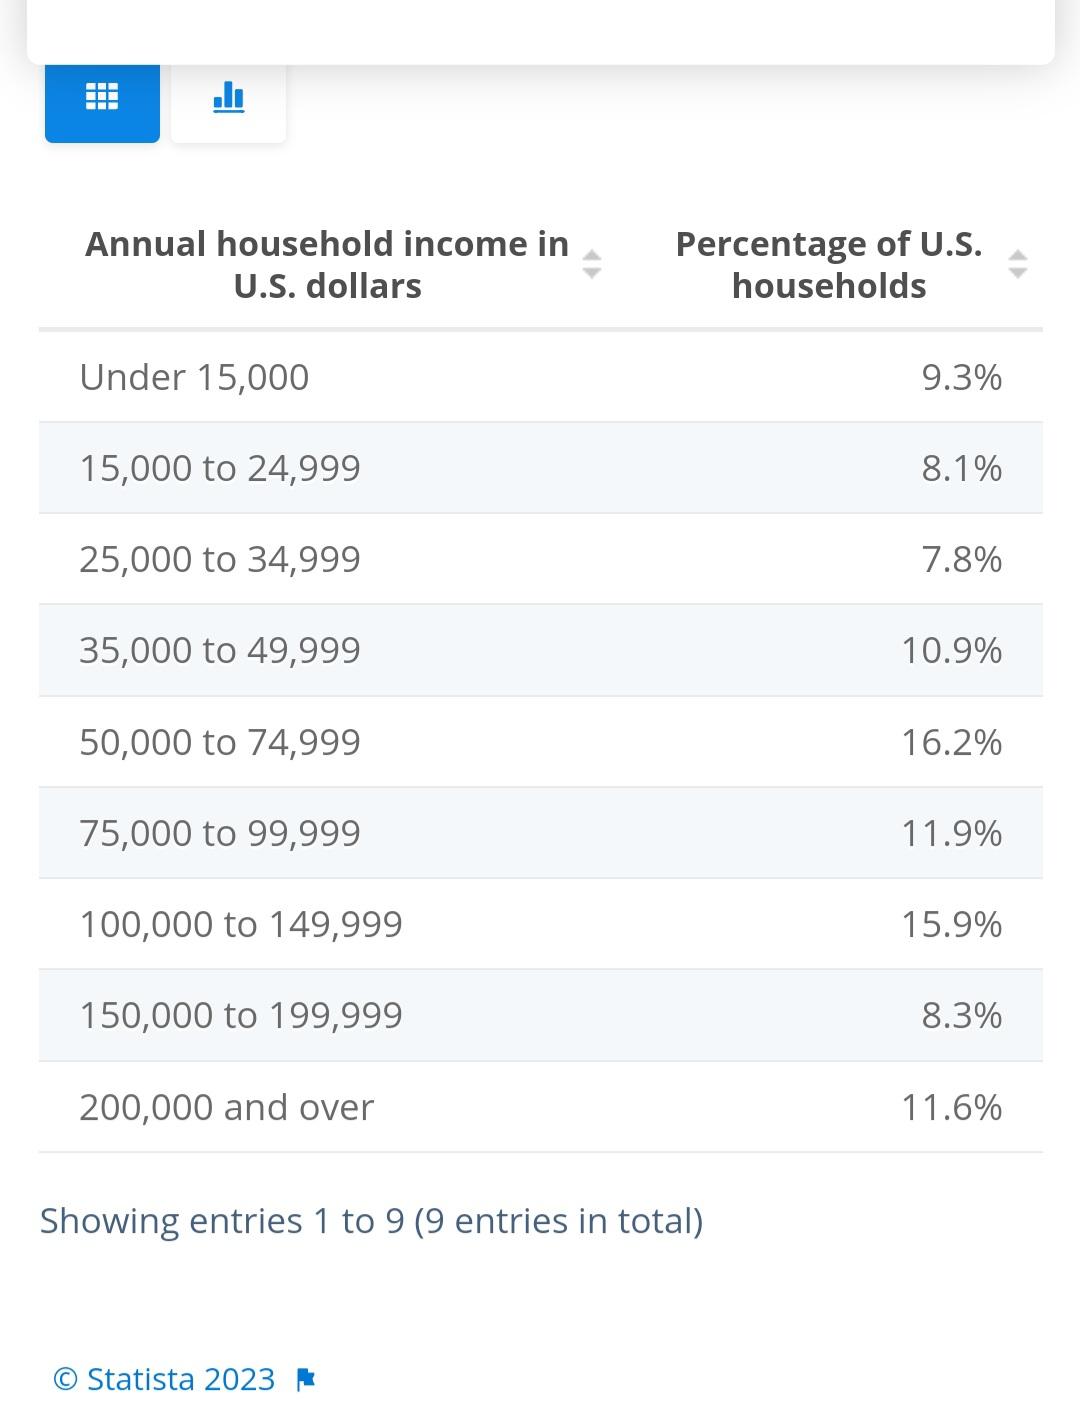Switch to table view icon

pos(102,97)
